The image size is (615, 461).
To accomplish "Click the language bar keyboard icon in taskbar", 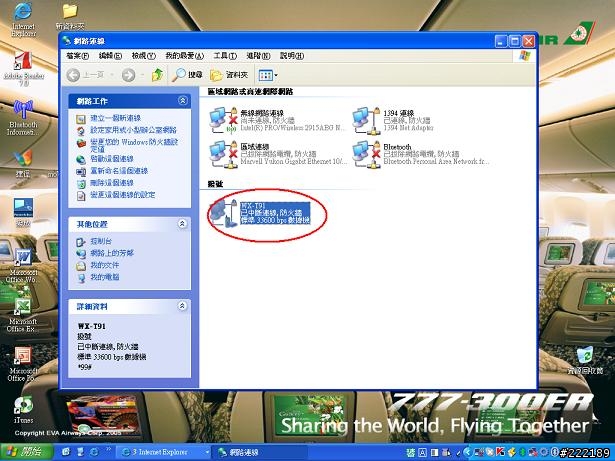I will click(x=411, y=452).
